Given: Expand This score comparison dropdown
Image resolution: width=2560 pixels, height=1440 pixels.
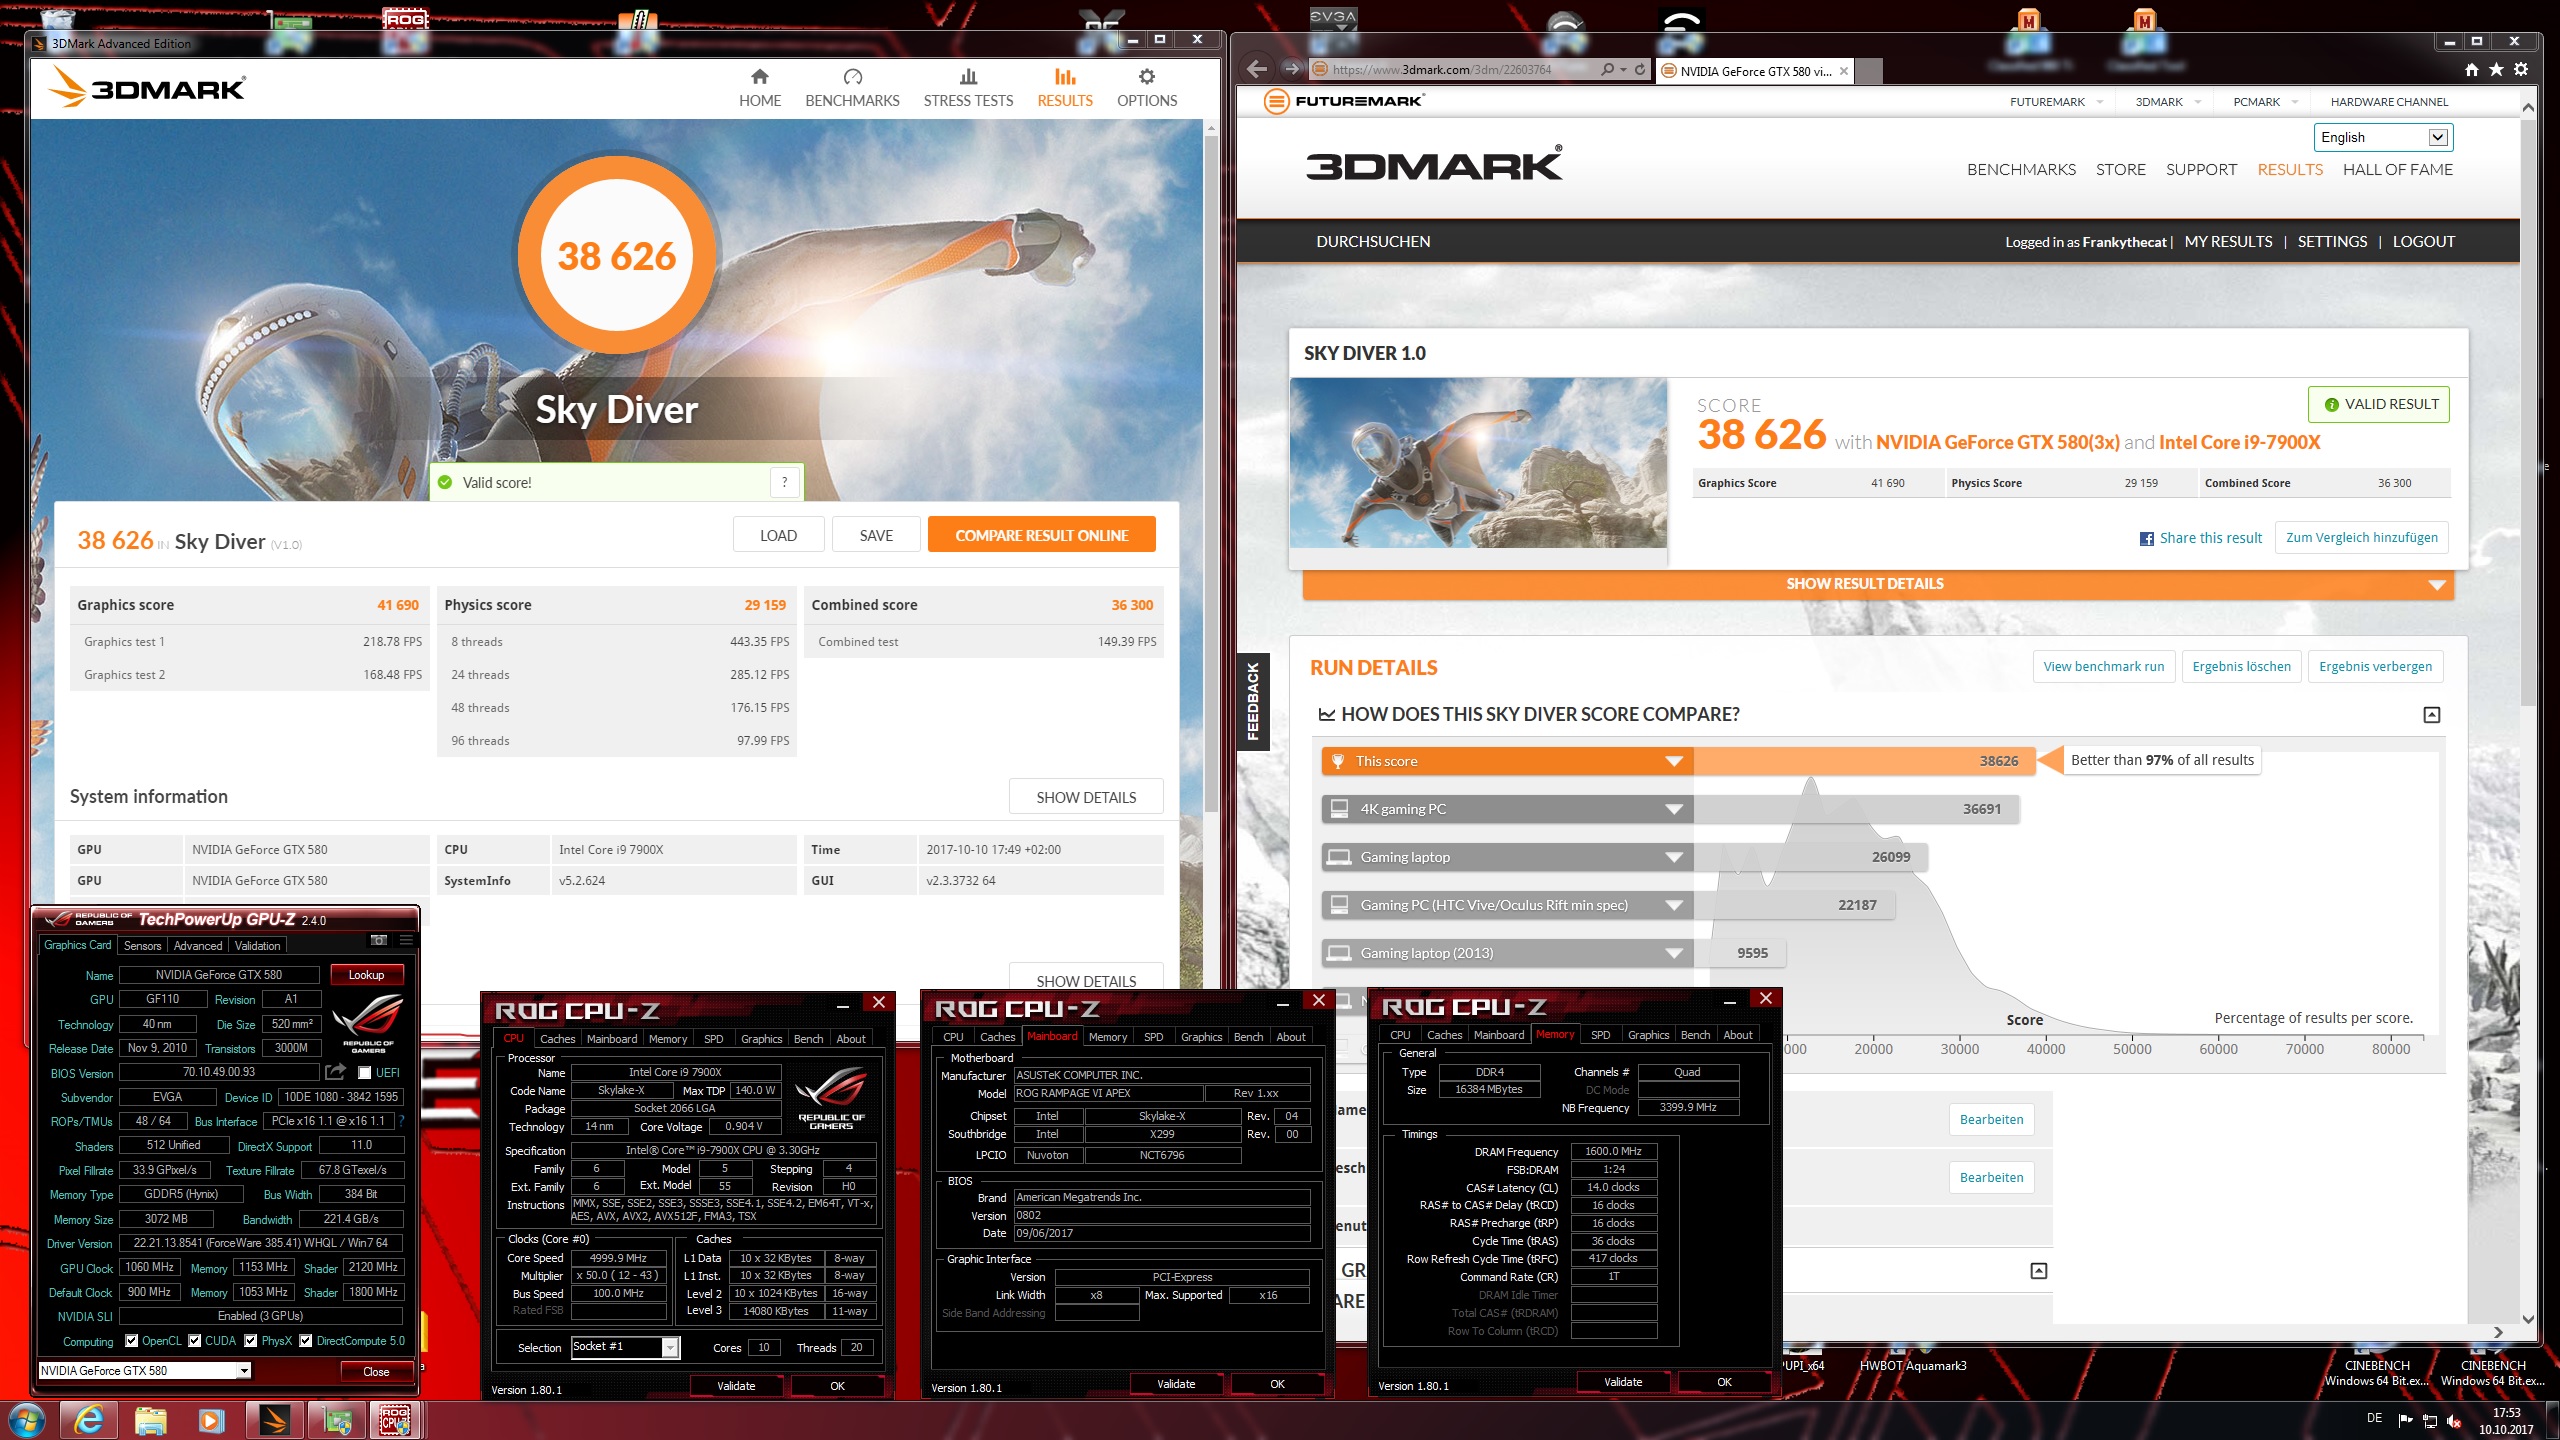Looking at the screenshot, I should tap(1674, 761).
